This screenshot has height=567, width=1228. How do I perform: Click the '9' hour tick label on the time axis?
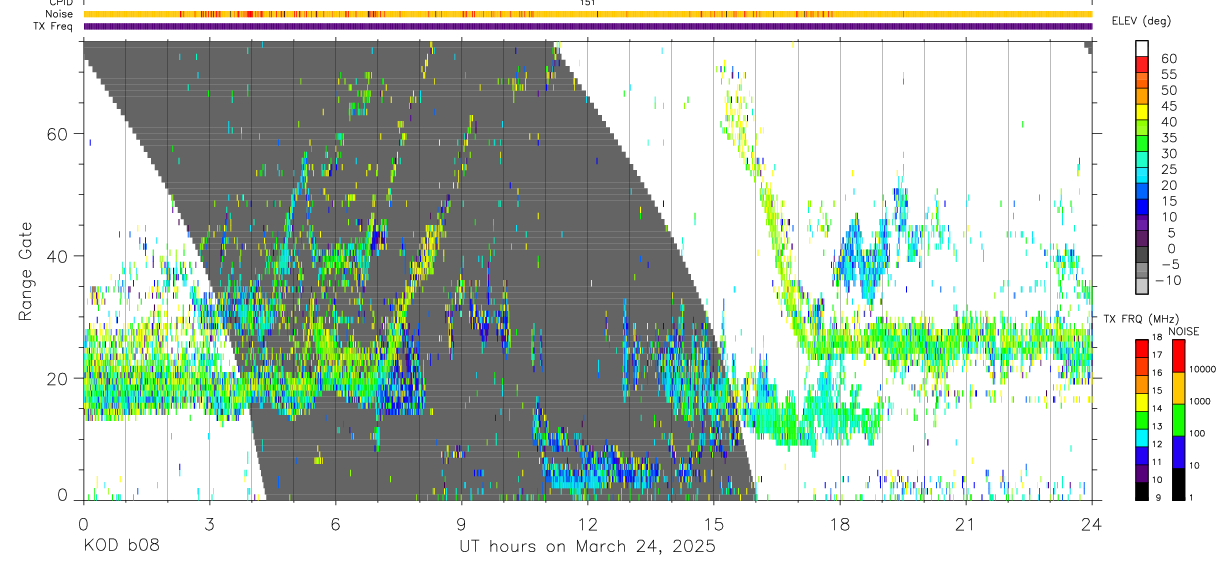[461, 524]
